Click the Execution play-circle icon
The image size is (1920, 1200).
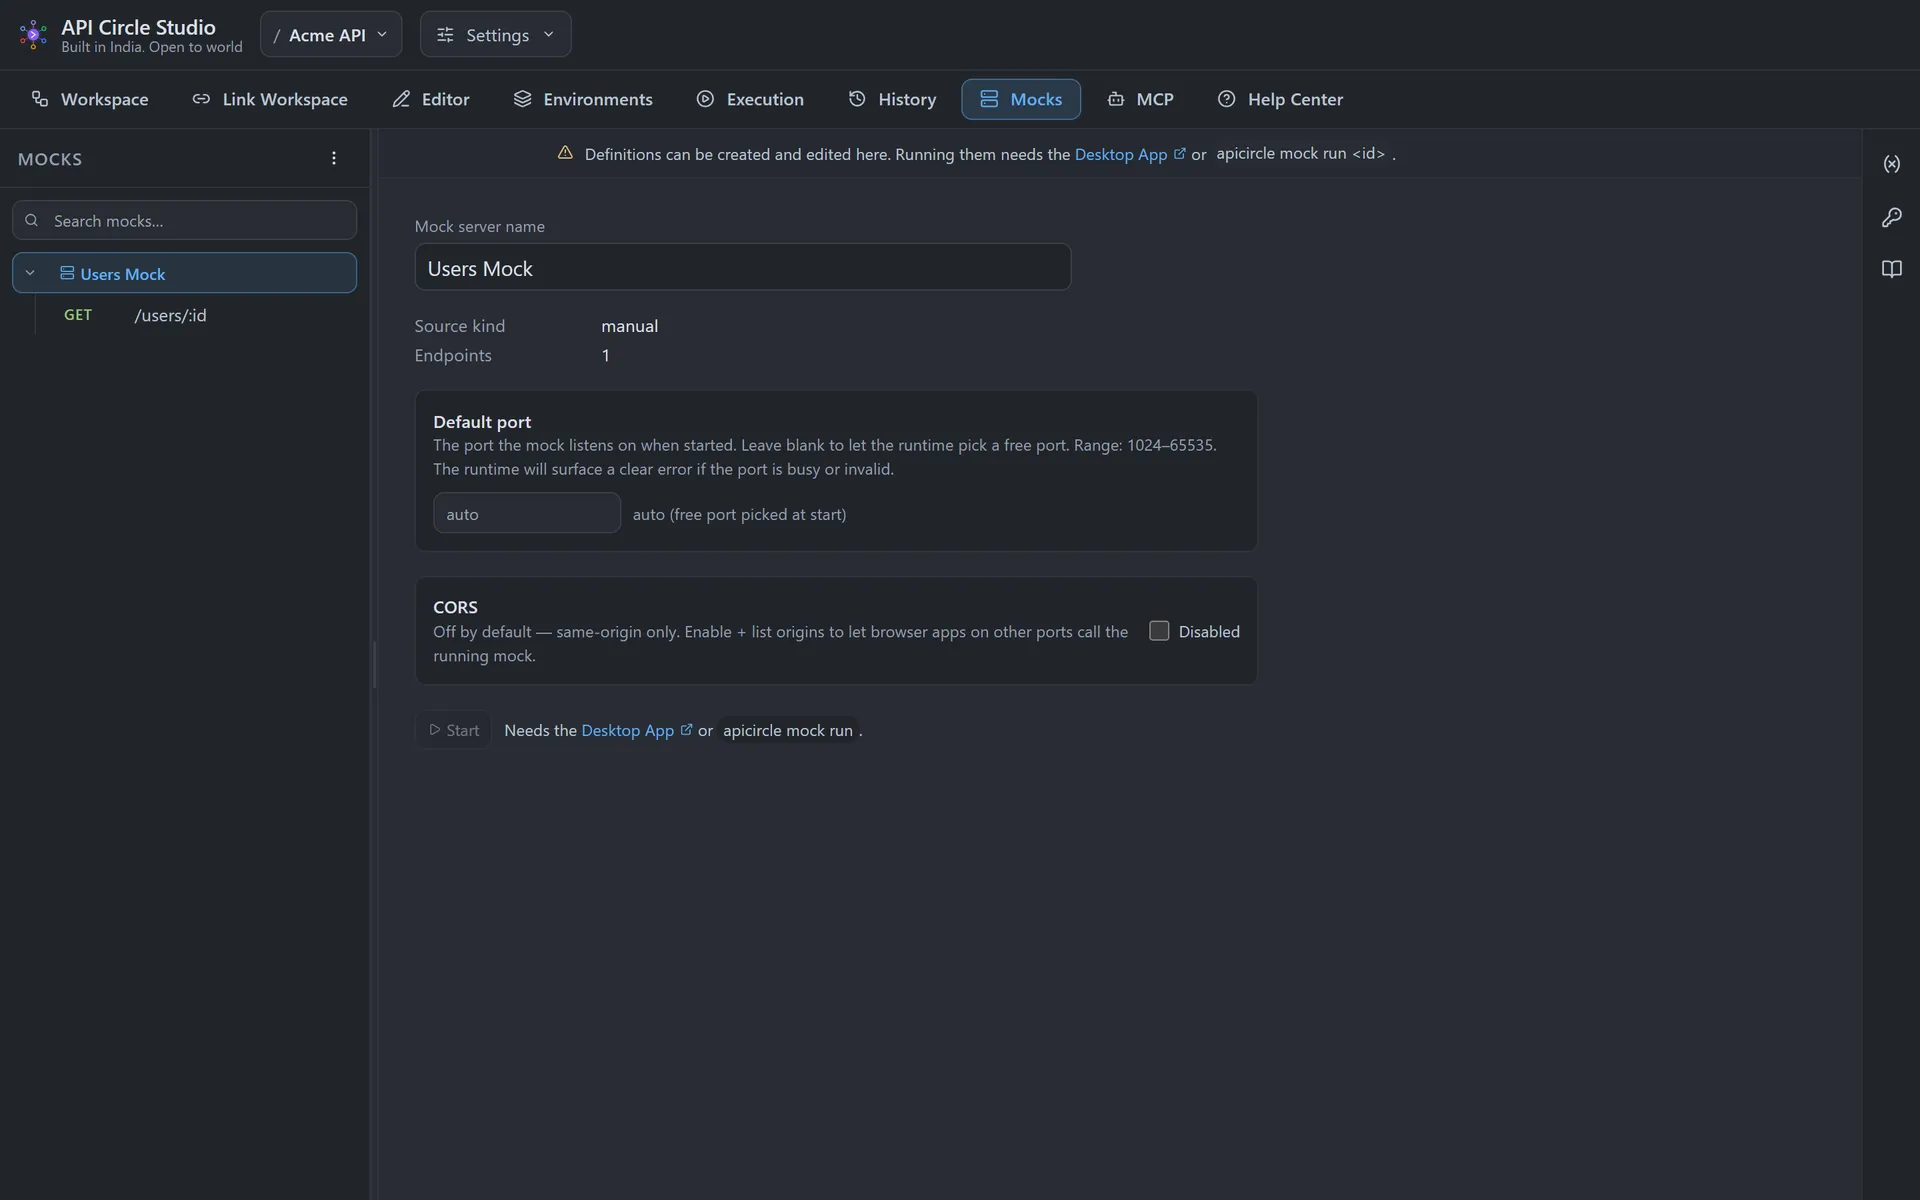point(706,99)
